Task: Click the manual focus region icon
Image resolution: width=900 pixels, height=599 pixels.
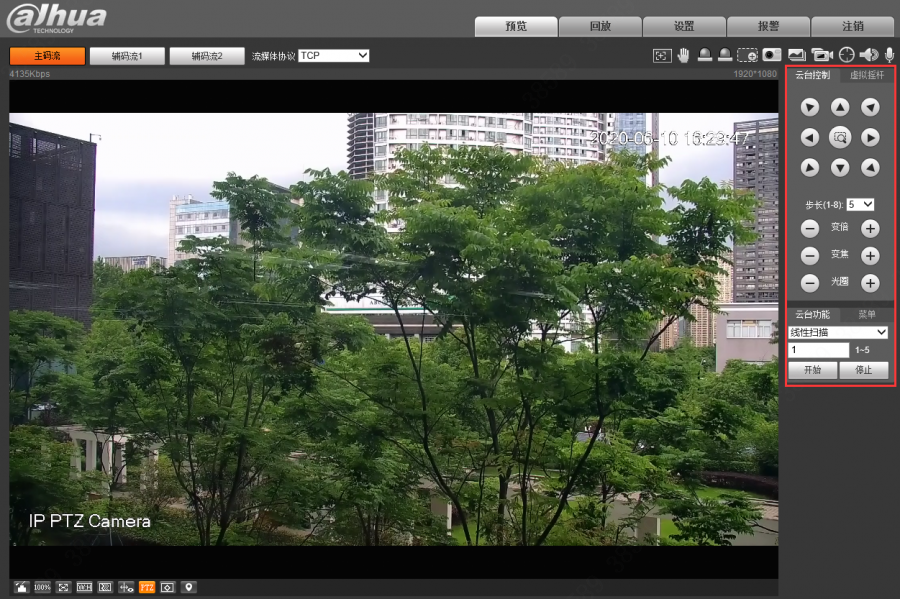Action: pyautogui.click(x=662, y=56)
